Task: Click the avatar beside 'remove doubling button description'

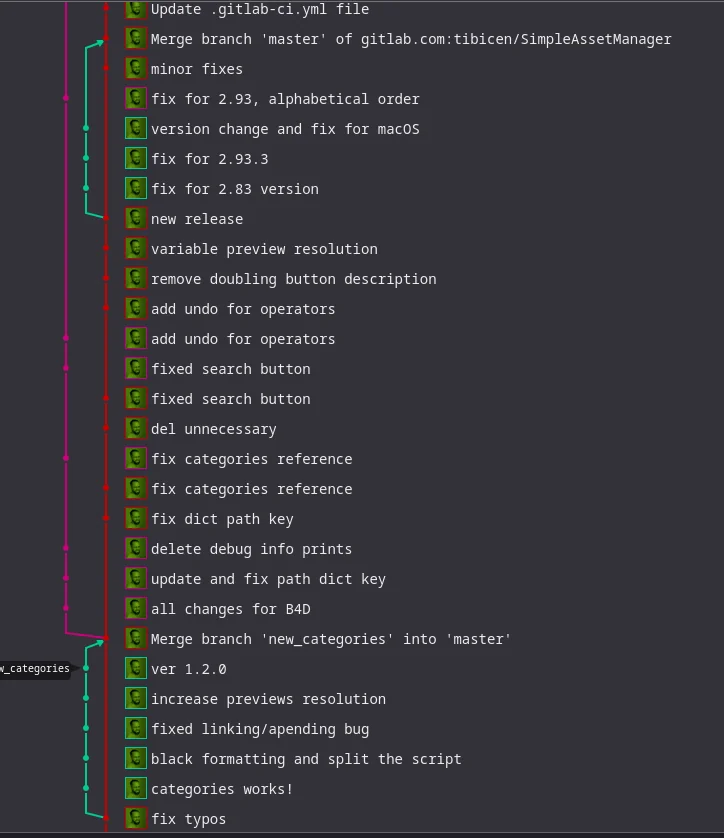Action: click(136, 278)
